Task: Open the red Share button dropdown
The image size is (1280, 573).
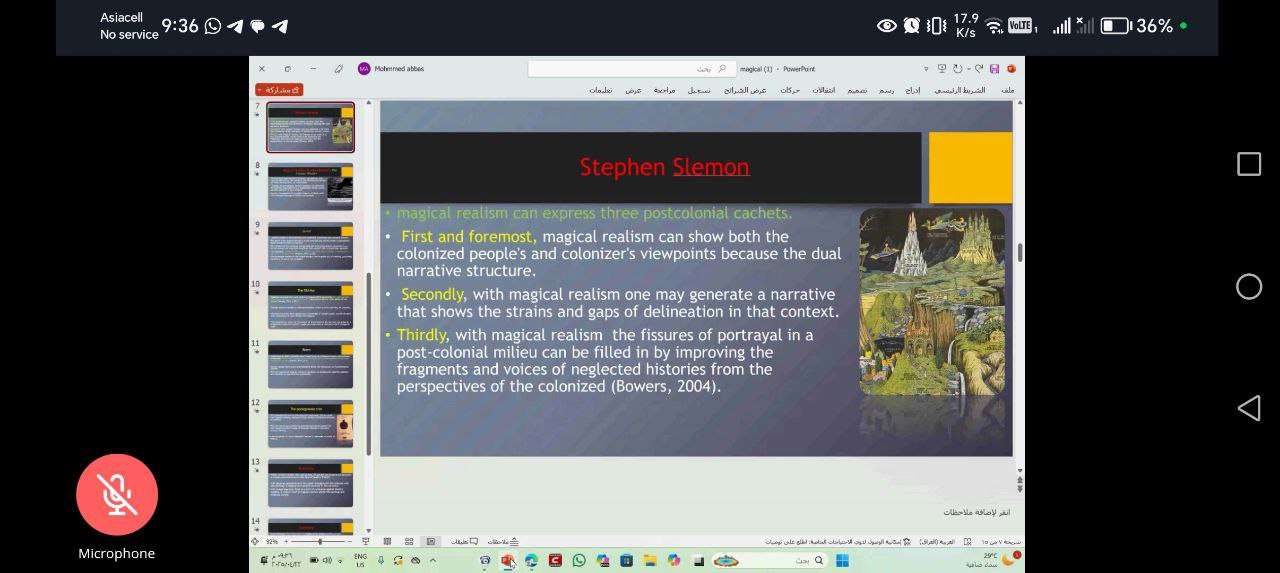Action: click(x=279, y=90)
